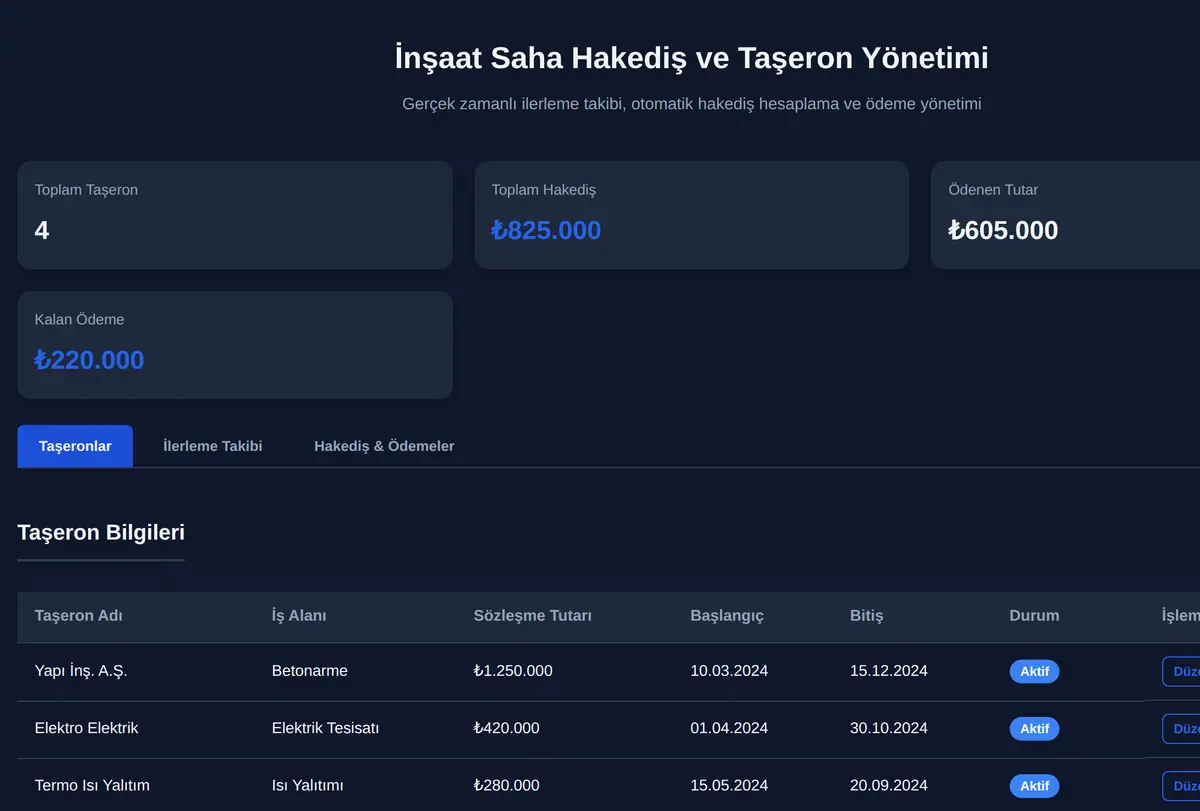Switch to the Taşeronlar tab

[x=75, y=446]
